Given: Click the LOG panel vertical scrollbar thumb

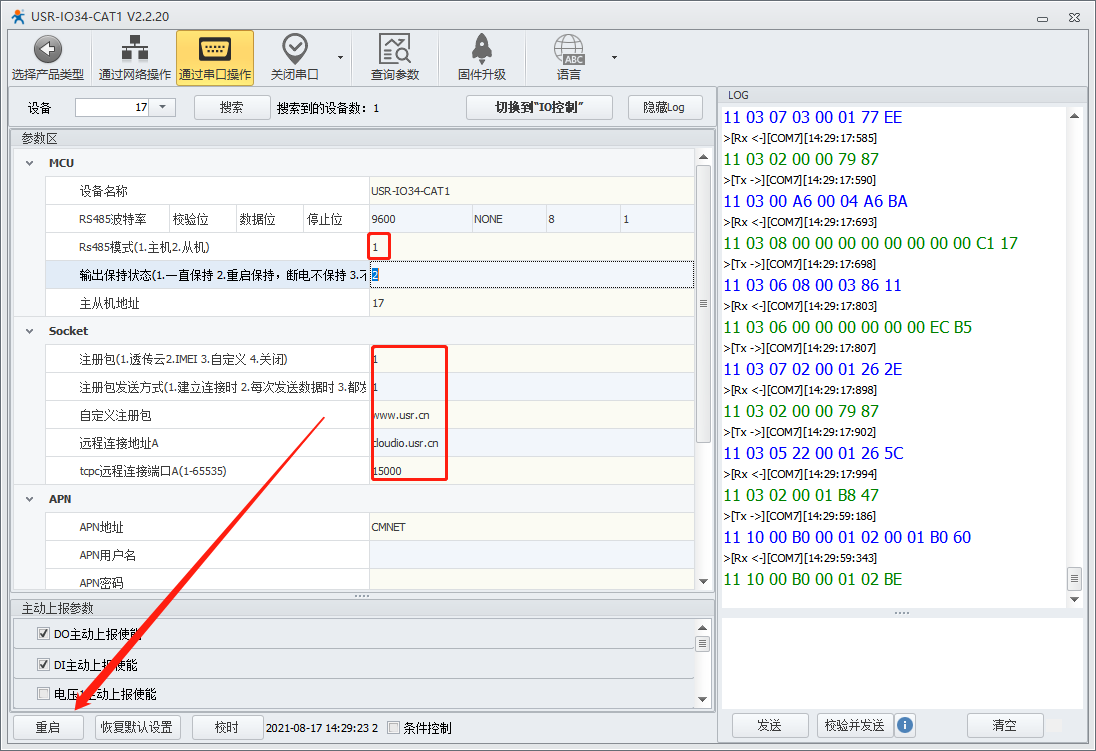Looking at the screenshot, I should tap(1075, 578).
